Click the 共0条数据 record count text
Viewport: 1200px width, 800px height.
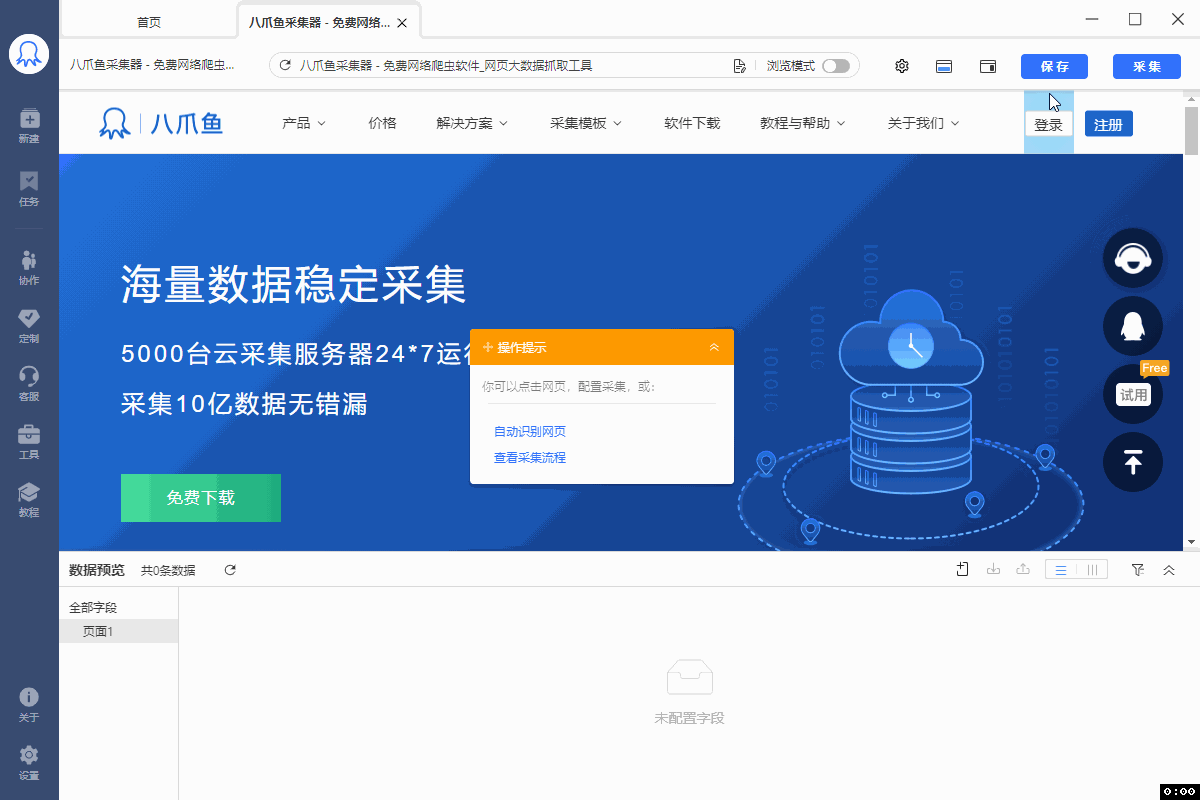[x=168, y=570]
